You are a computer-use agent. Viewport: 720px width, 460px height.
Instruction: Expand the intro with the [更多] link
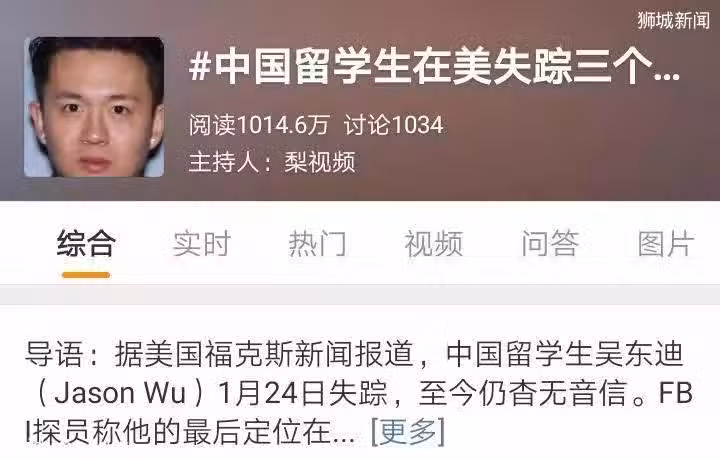(x=408, y=432)
